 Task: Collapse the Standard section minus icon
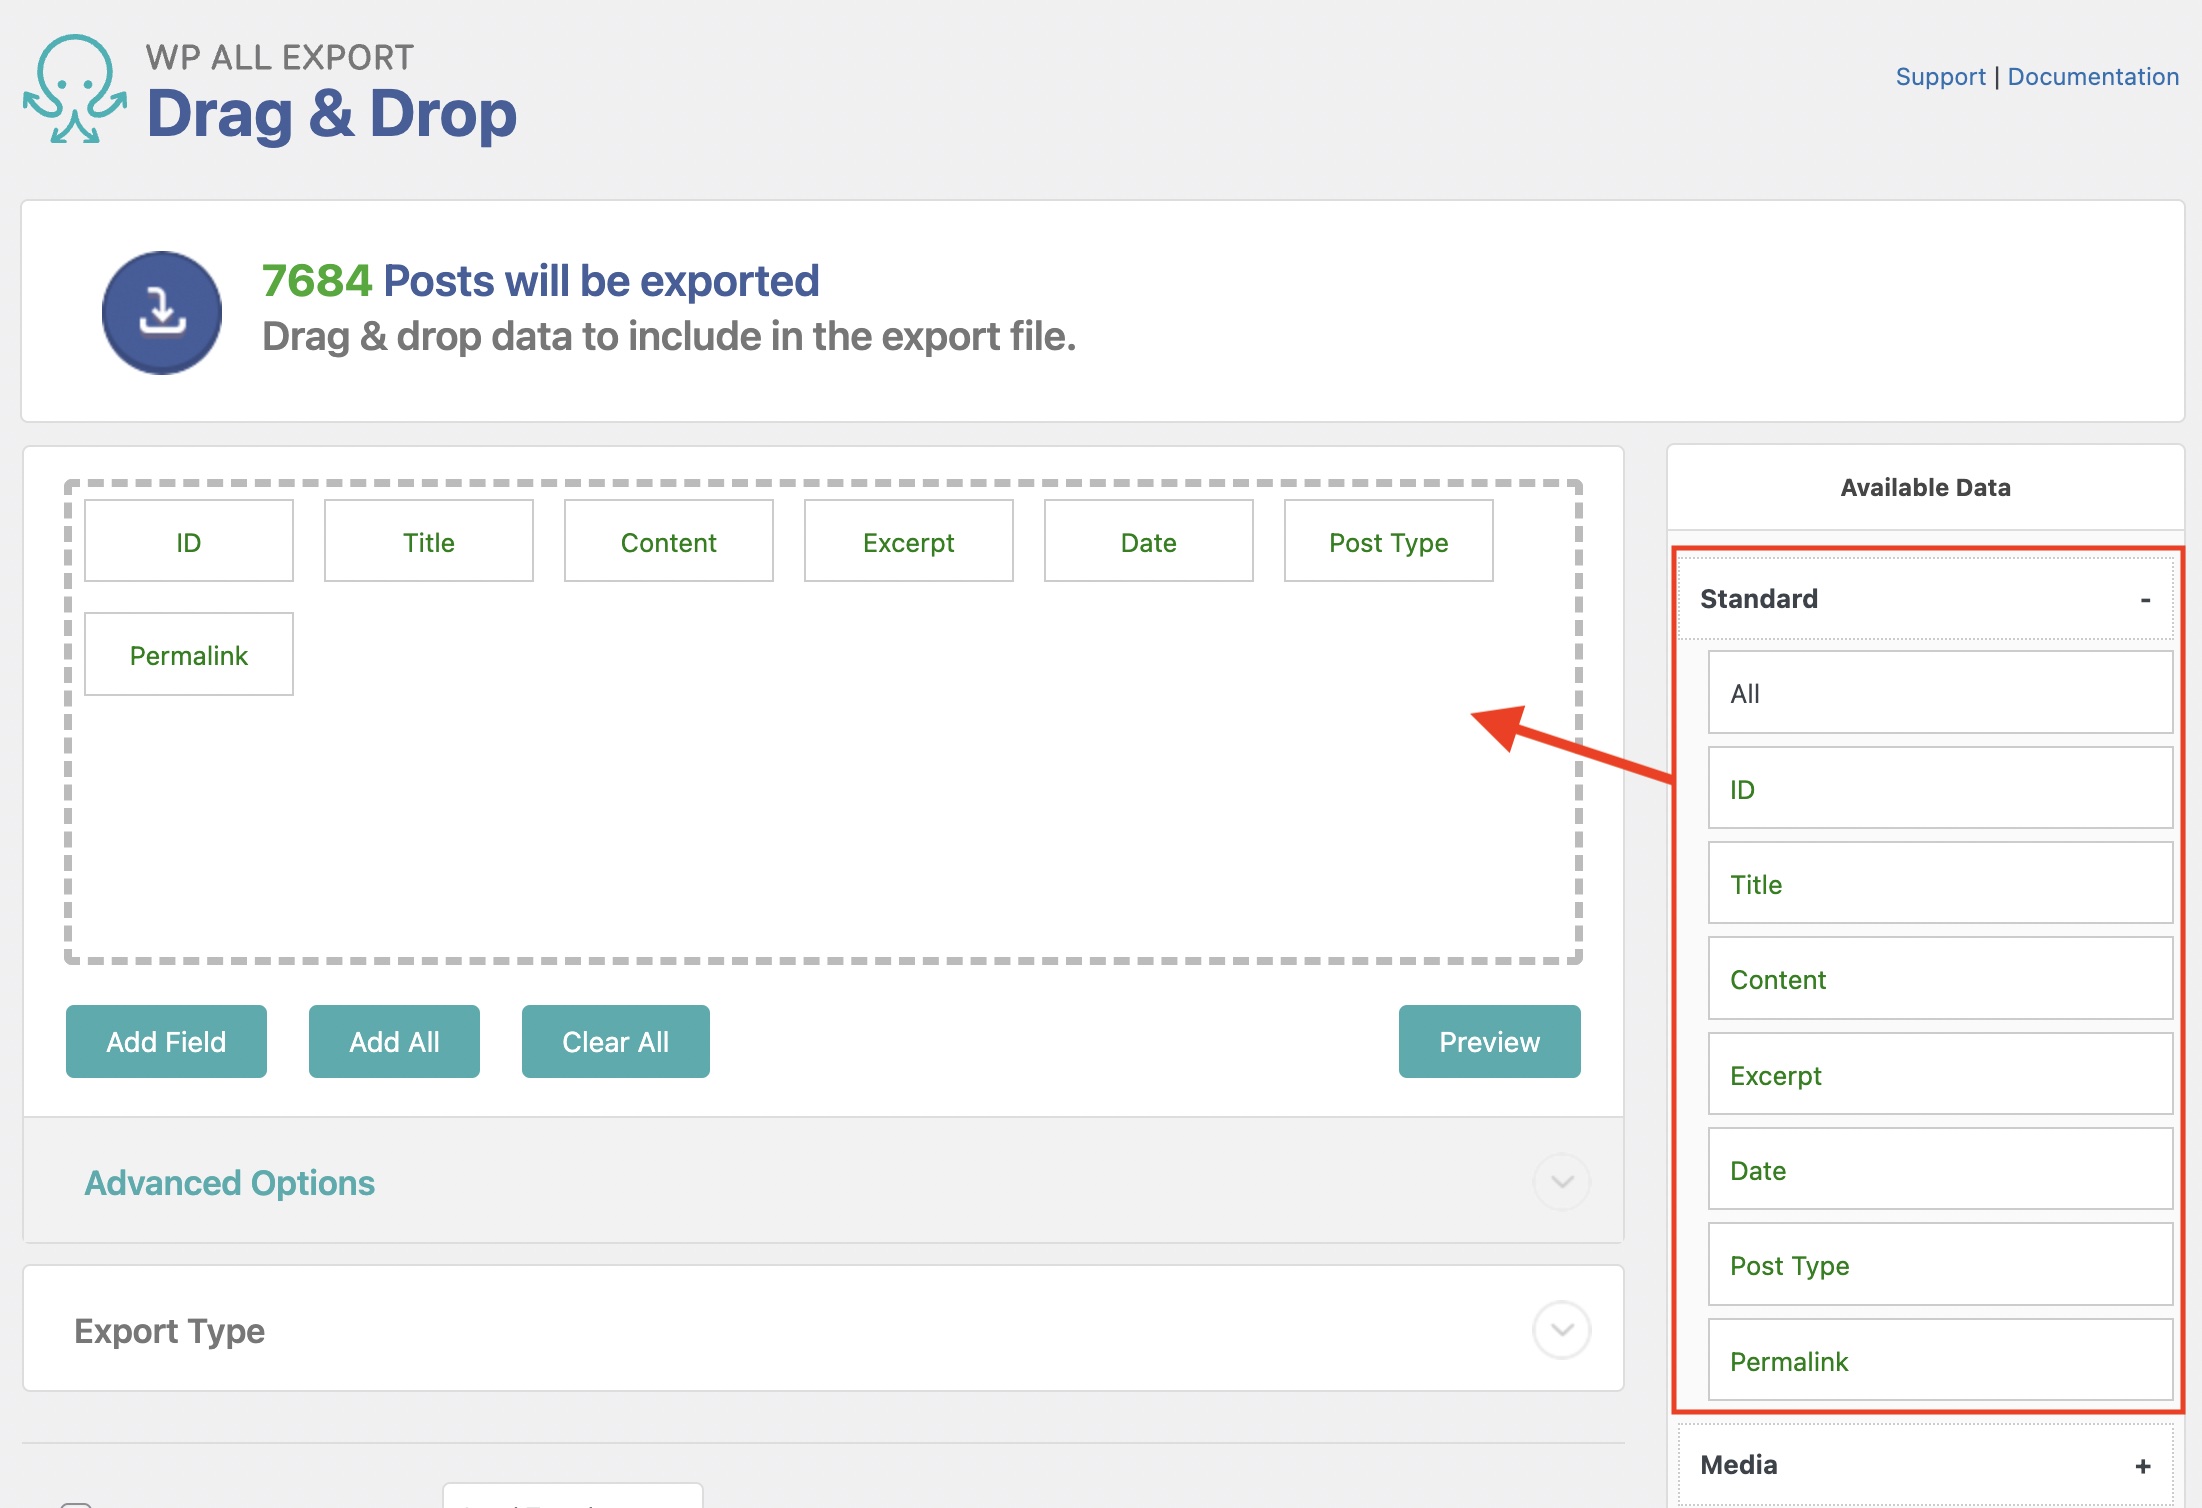click(x=2144, y=600)
